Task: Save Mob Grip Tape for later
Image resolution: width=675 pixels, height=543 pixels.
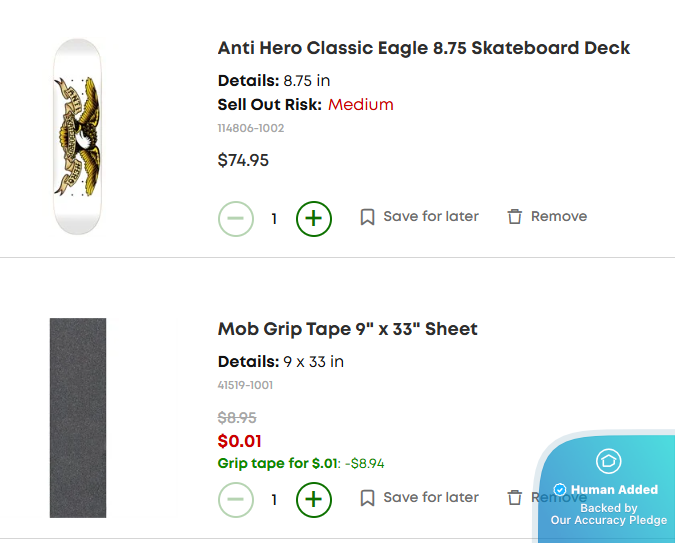Action: coord(430,498)
